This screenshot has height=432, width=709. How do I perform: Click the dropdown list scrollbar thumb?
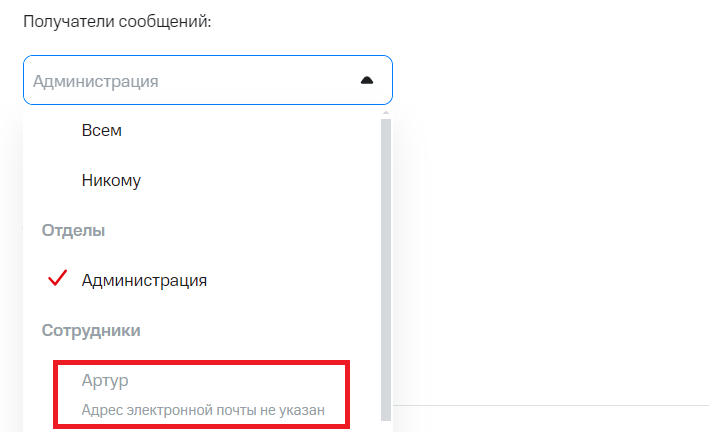coord(385,270)
